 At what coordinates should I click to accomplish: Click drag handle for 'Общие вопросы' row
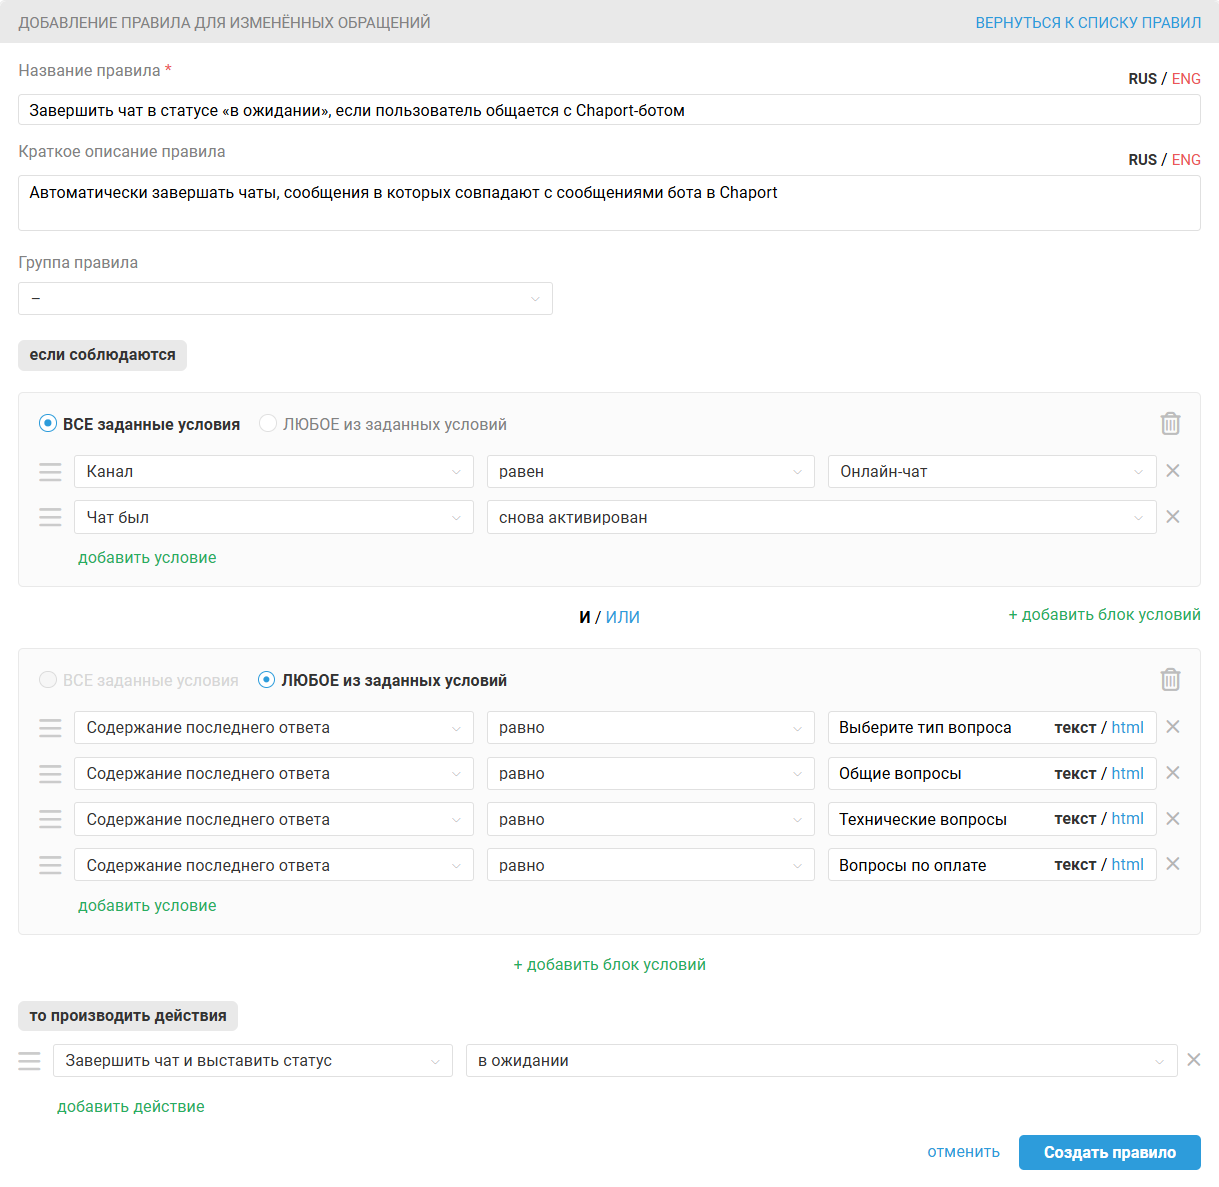pyautogui.click(x=50, y=773)
